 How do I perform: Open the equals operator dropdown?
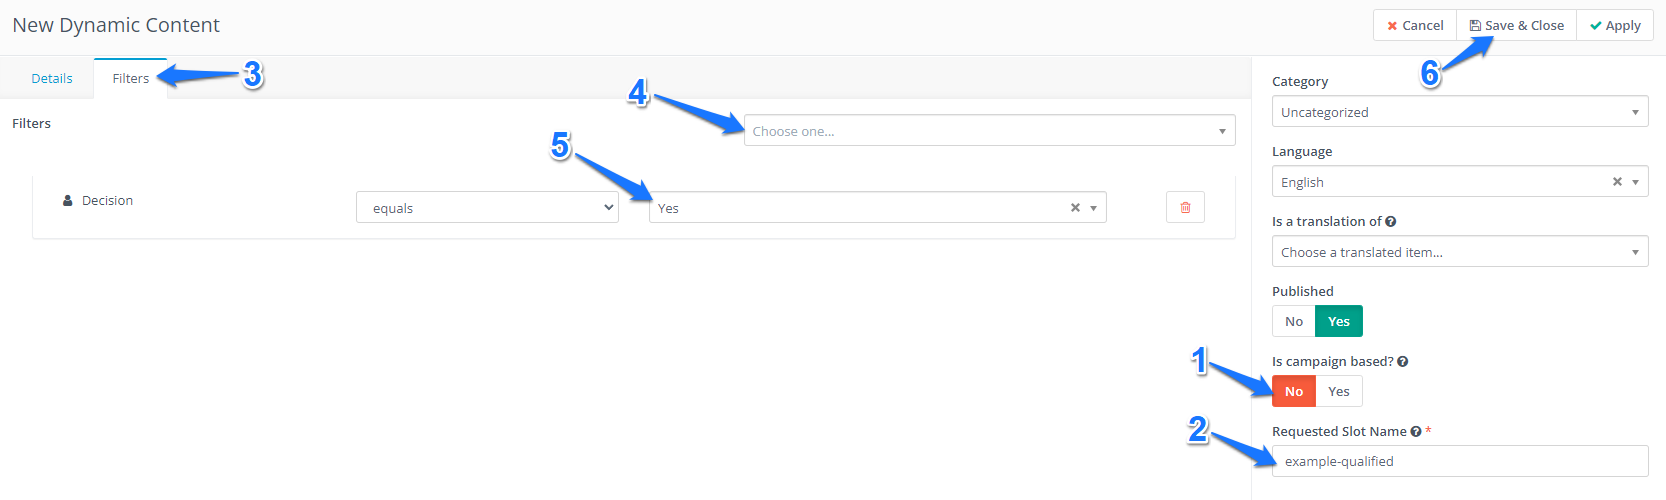click(x=487, y=208)
